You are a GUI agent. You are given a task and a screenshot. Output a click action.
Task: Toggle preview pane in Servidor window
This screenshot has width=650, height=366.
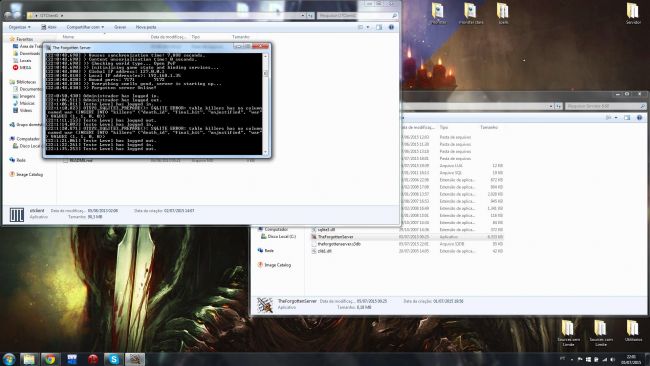point(627,118)
